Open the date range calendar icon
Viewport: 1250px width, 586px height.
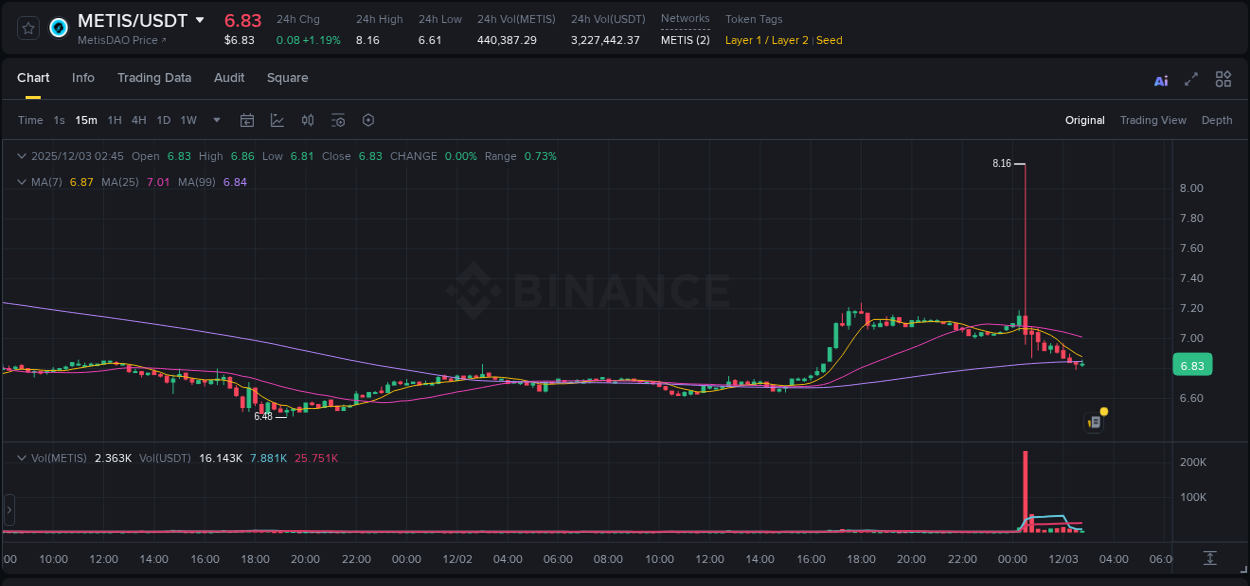pos(247,120)
